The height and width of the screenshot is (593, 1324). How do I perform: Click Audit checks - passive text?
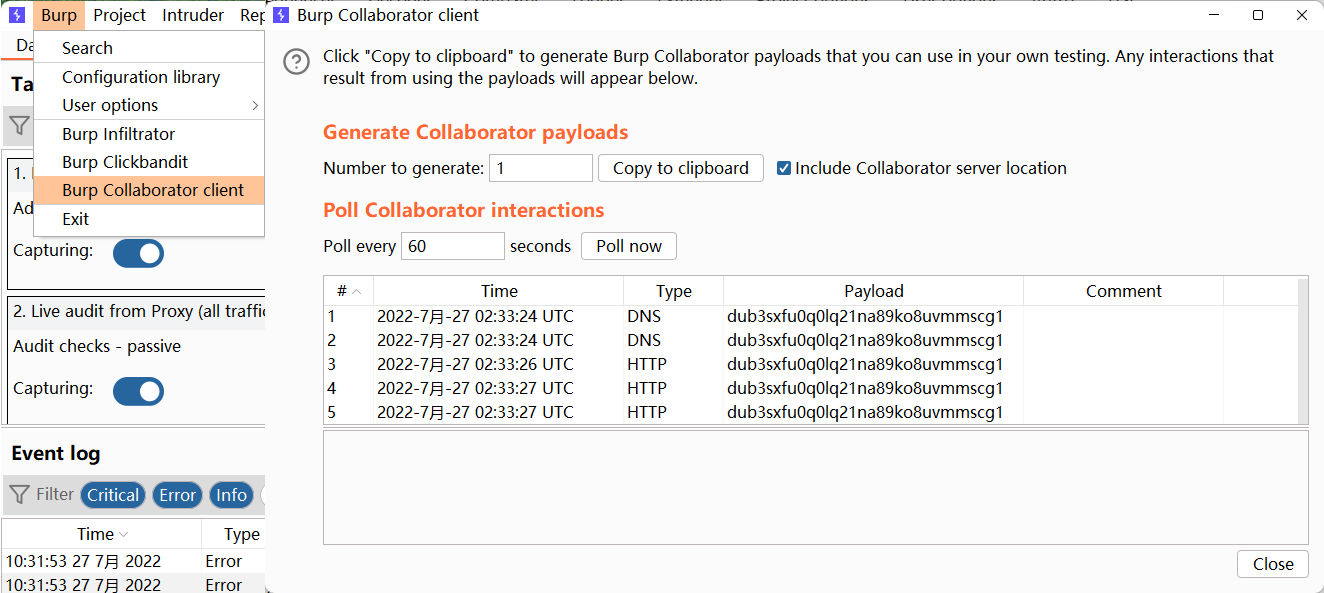click(x=97, y=346)
